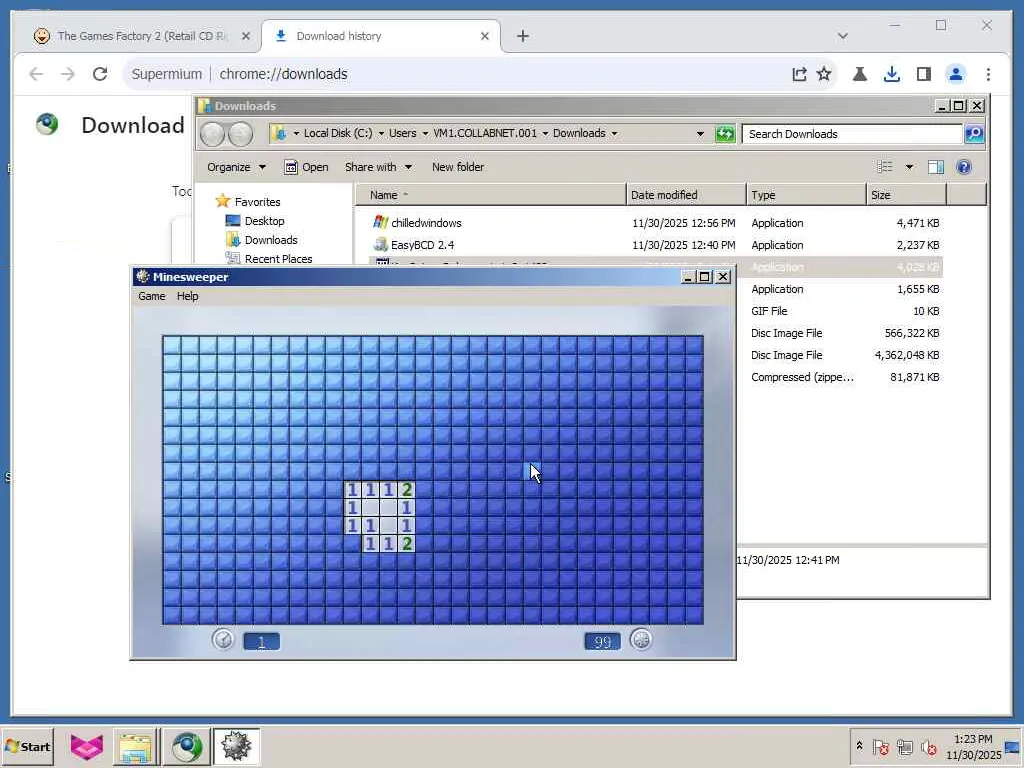This screenshot has height=768, width=1024.
Task: Open the Explorer taskbar button
Action: (135, 746)
